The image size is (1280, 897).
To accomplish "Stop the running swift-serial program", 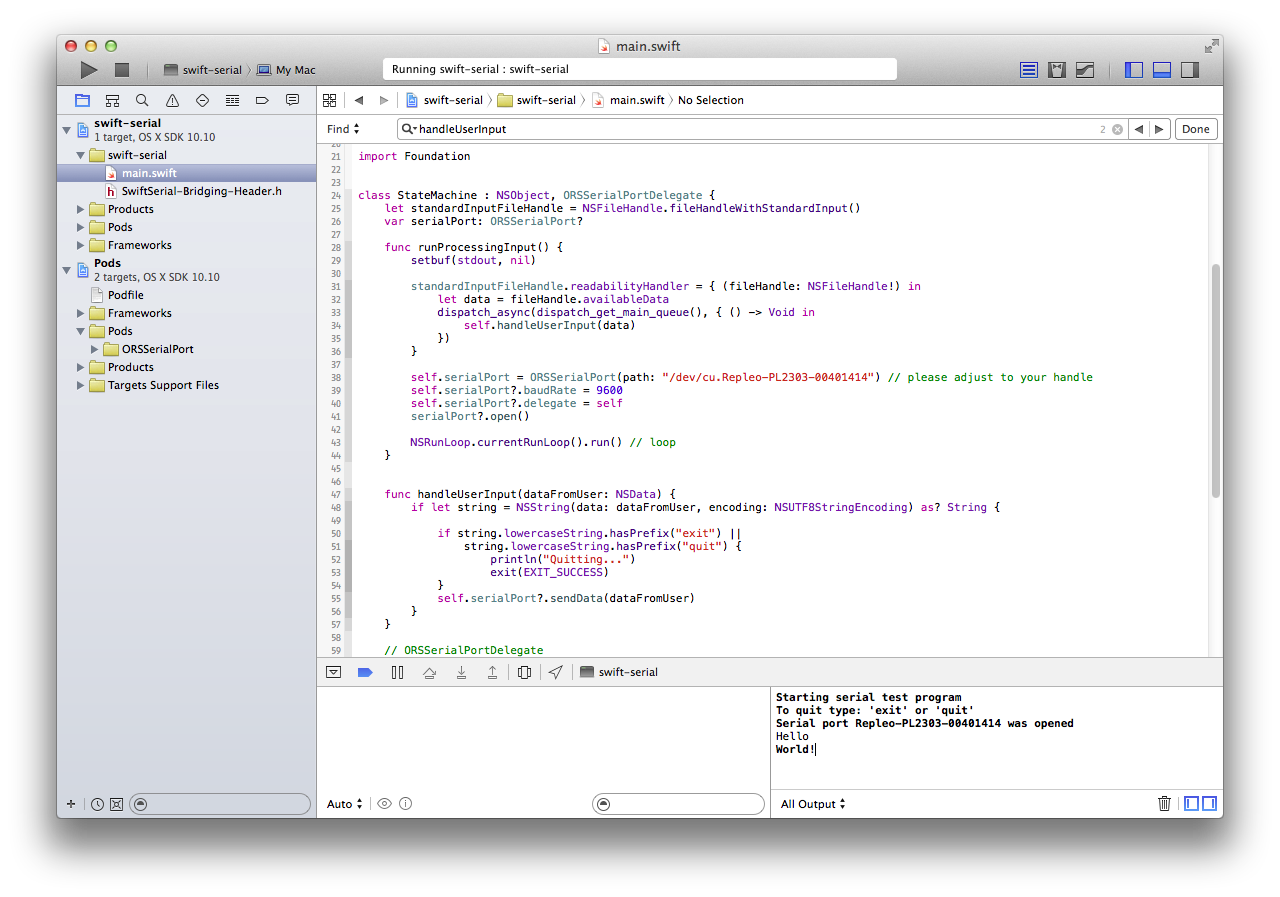I will coord(122,70).
